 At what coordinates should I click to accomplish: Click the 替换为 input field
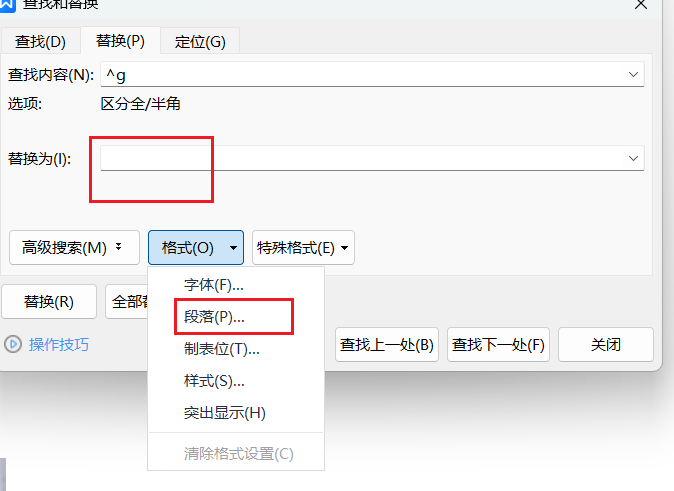coord(360,158)
